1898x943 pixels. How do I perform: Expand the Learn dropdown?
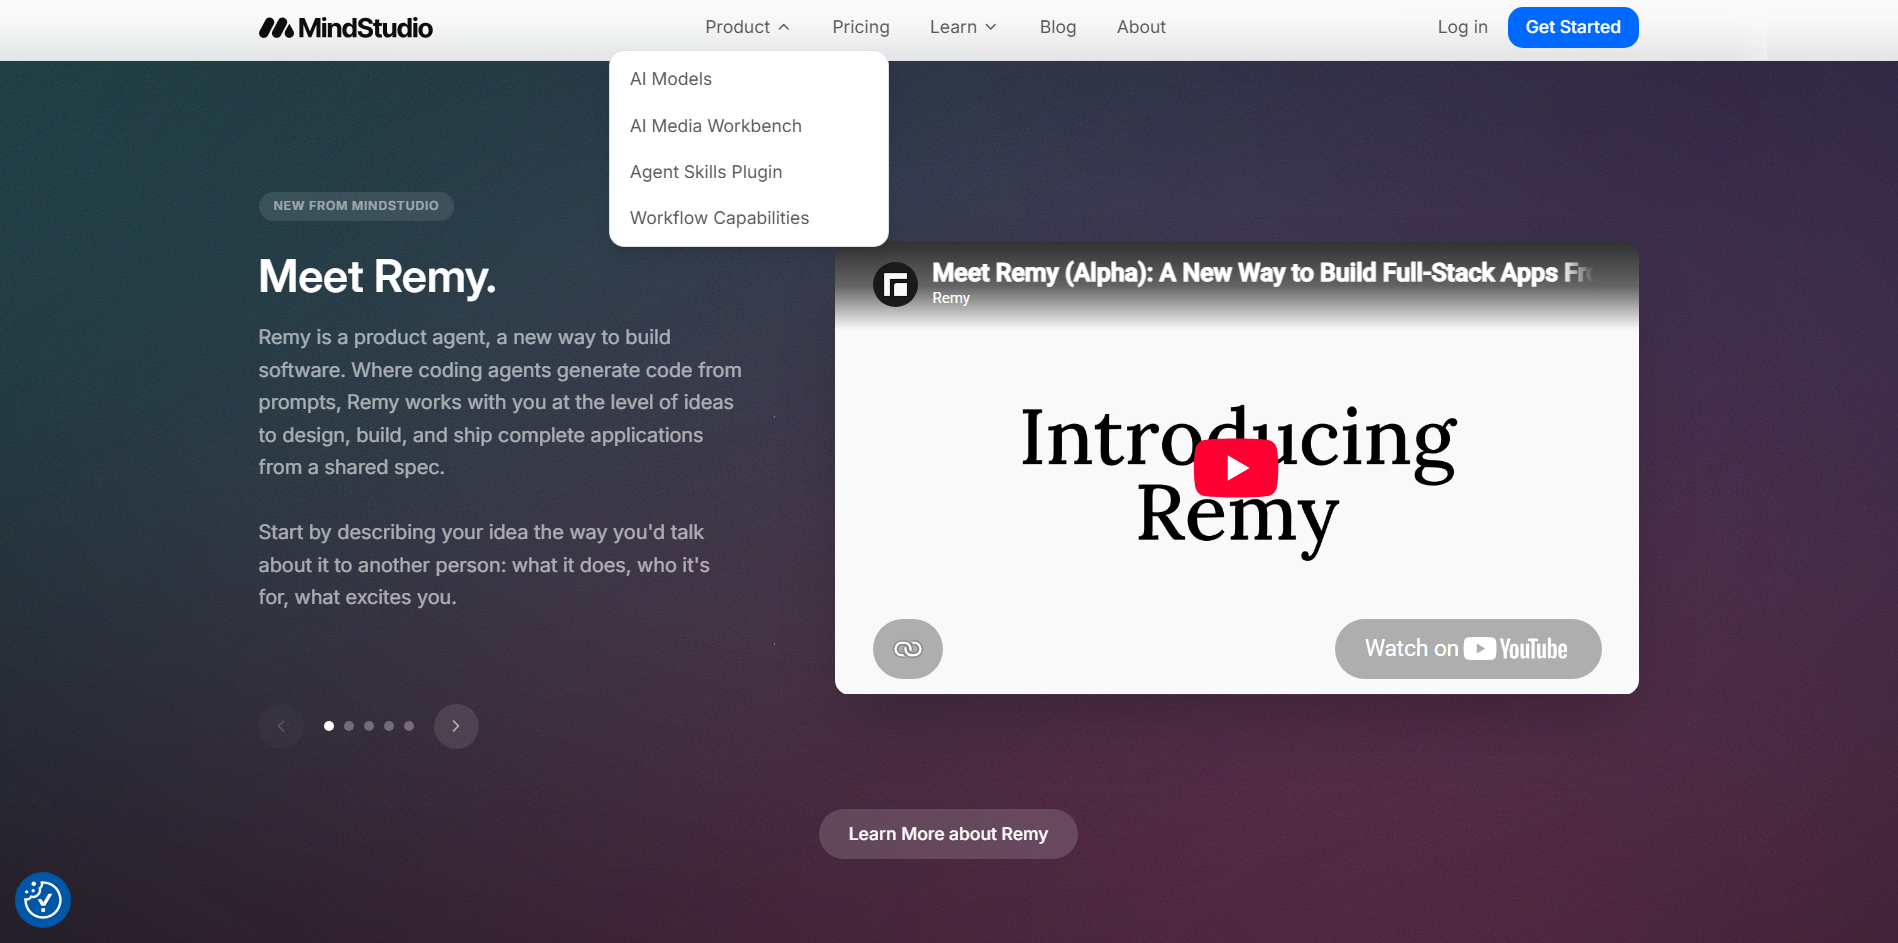[963, 27]
